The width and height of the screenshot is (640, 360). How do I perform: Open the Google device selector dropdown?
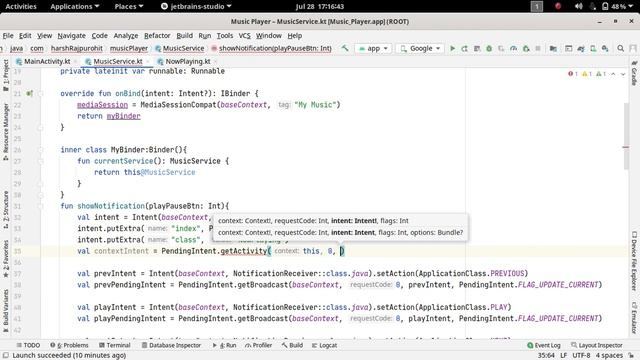(x=420, y=48)
